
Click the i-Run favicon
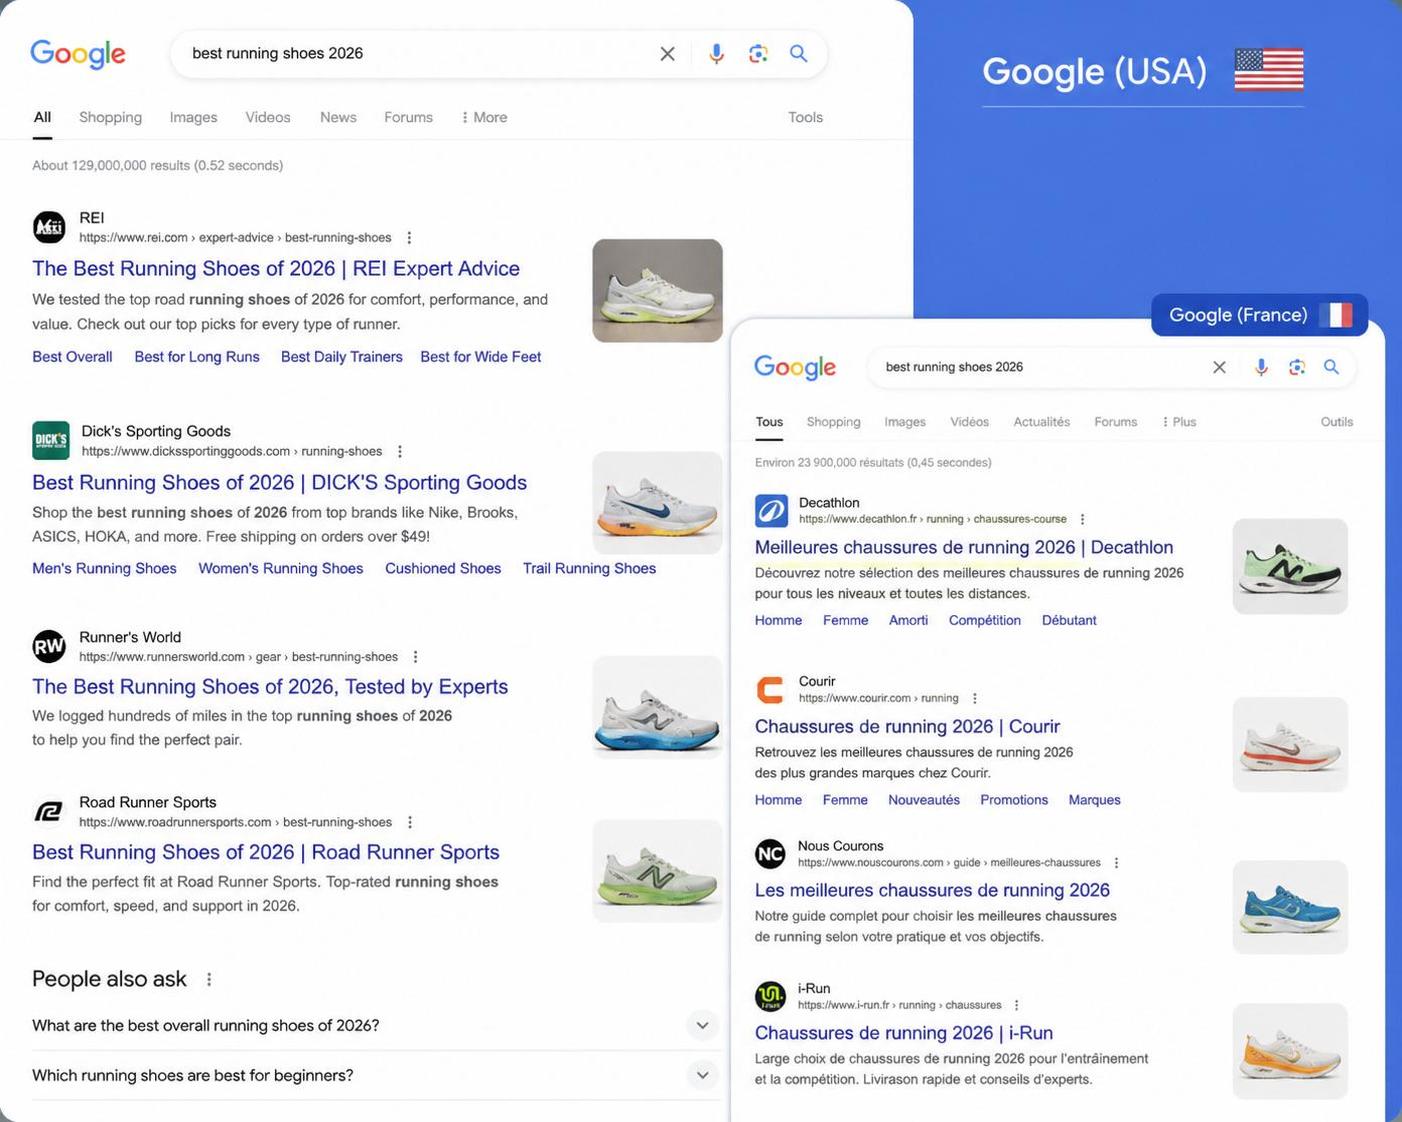coord(770,996)
